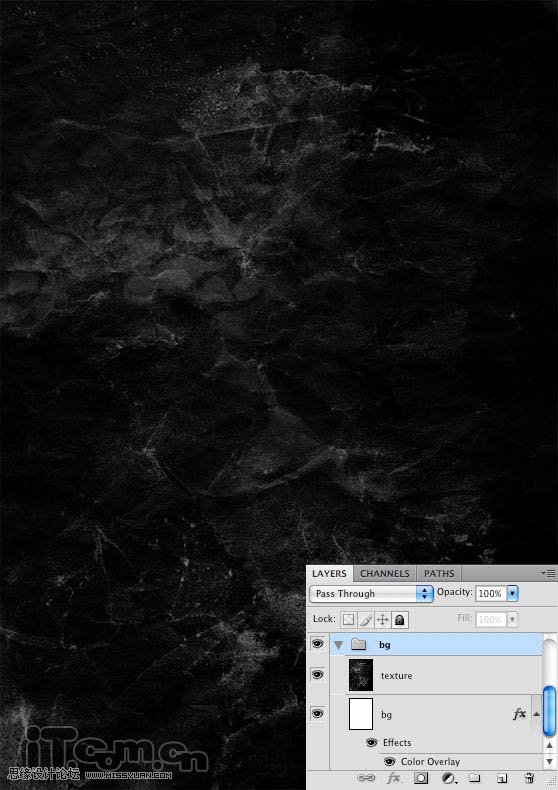
Task: Click the fx badge on bg layer
Action: point(519,713)
